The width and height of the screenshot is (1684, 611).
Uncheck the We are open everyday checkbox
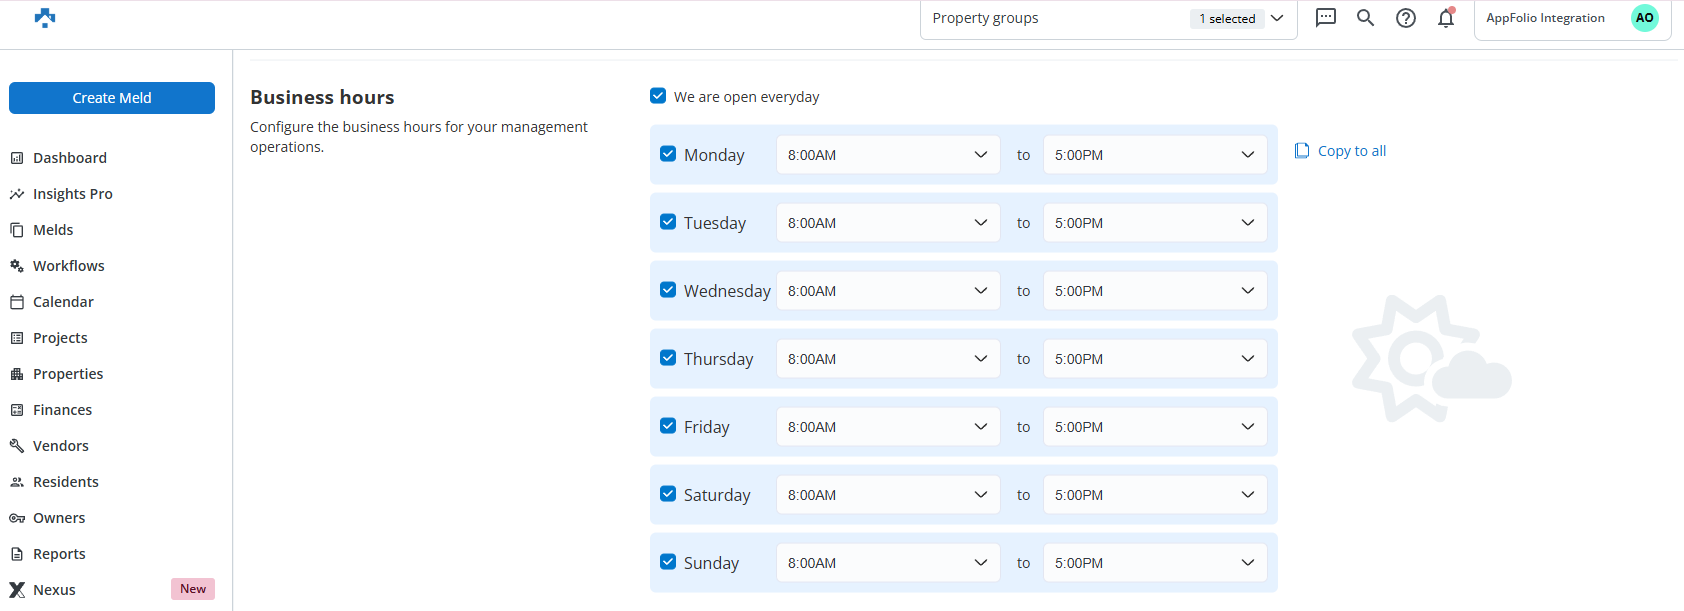pos(658,96)
